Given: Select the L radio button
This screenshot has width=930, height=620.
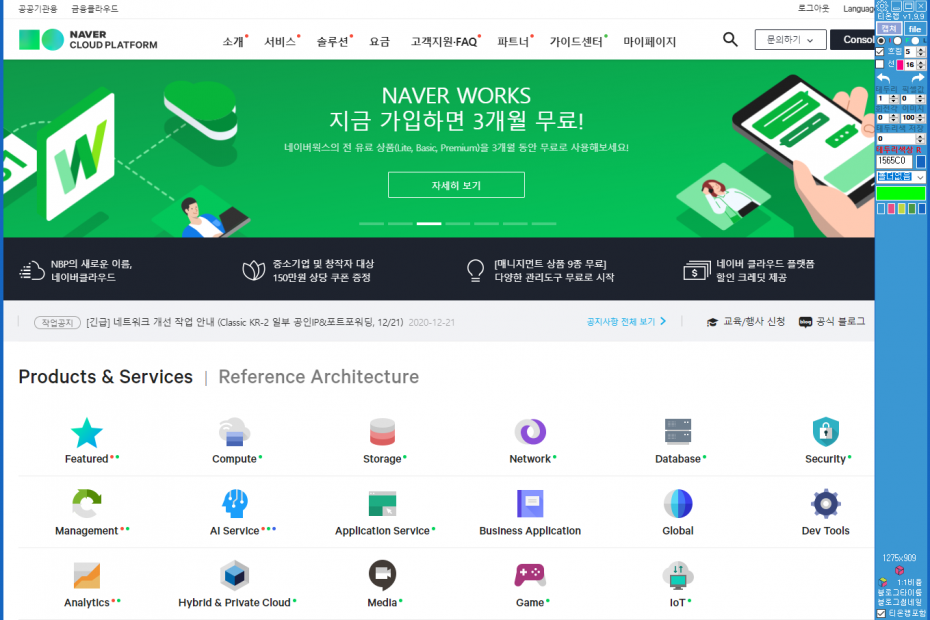Looking at the screenshot, I should 916,40.
